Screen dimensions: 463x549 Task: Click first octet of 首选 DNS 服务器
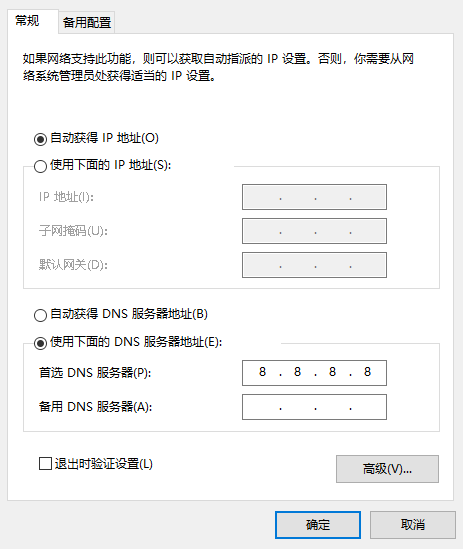click(x=262, y=372)
